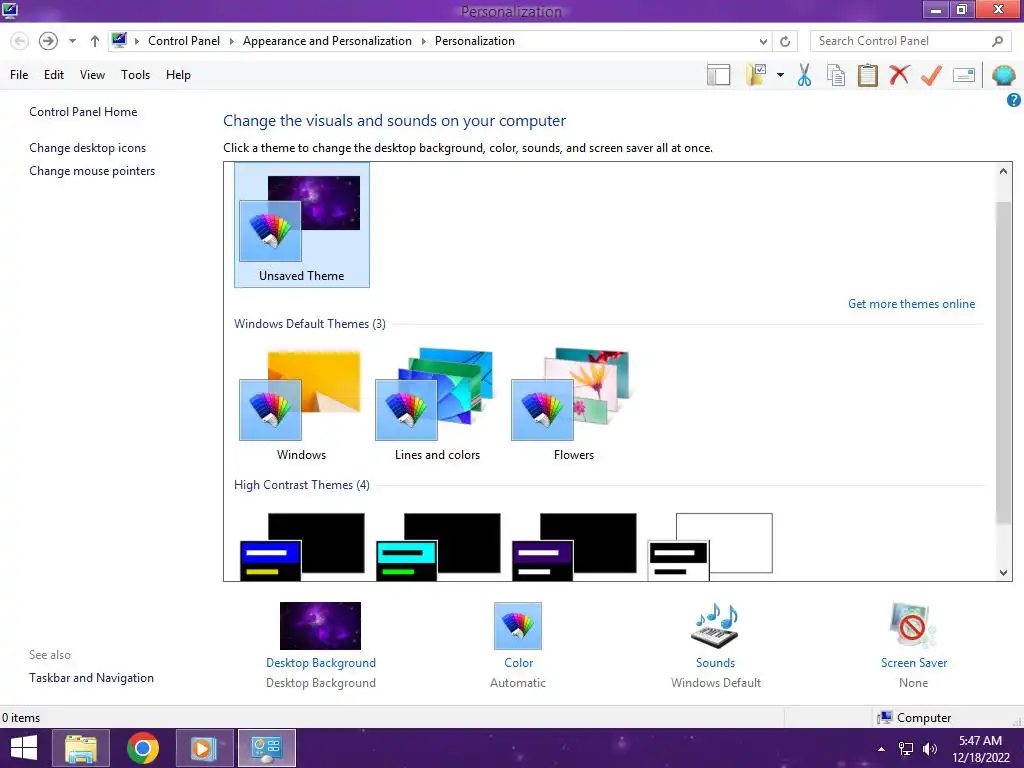
Task: Click the Back navigation arrow
Action: click(x=20, y=41)
